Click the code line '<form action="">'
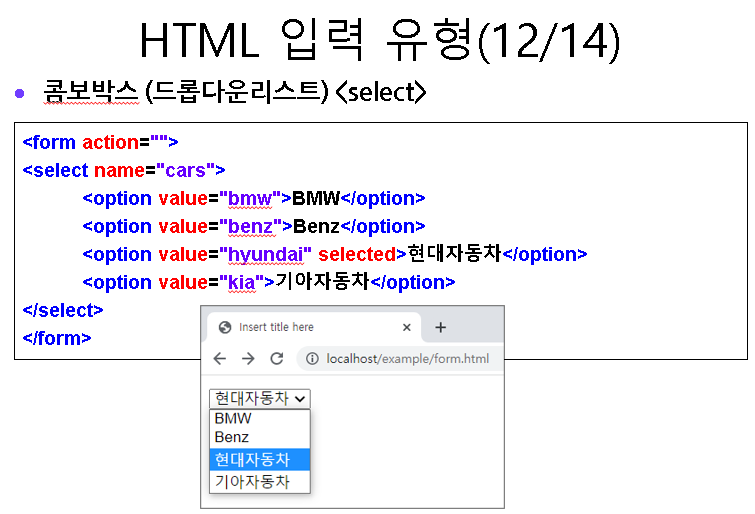The height and width of the screenshot is (514, 755). 101,143
